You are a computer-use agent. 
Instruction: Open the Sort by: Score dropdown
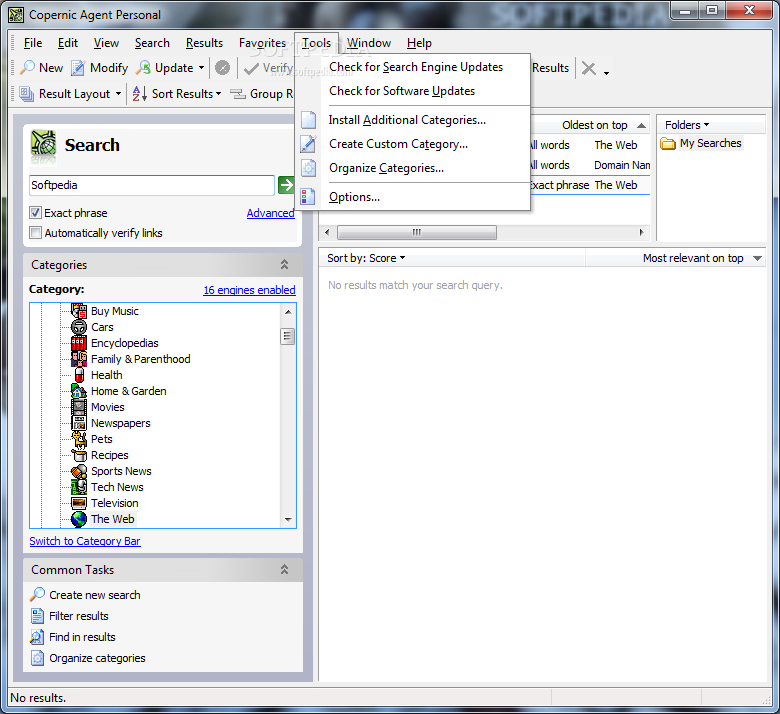tap(366, 258)
